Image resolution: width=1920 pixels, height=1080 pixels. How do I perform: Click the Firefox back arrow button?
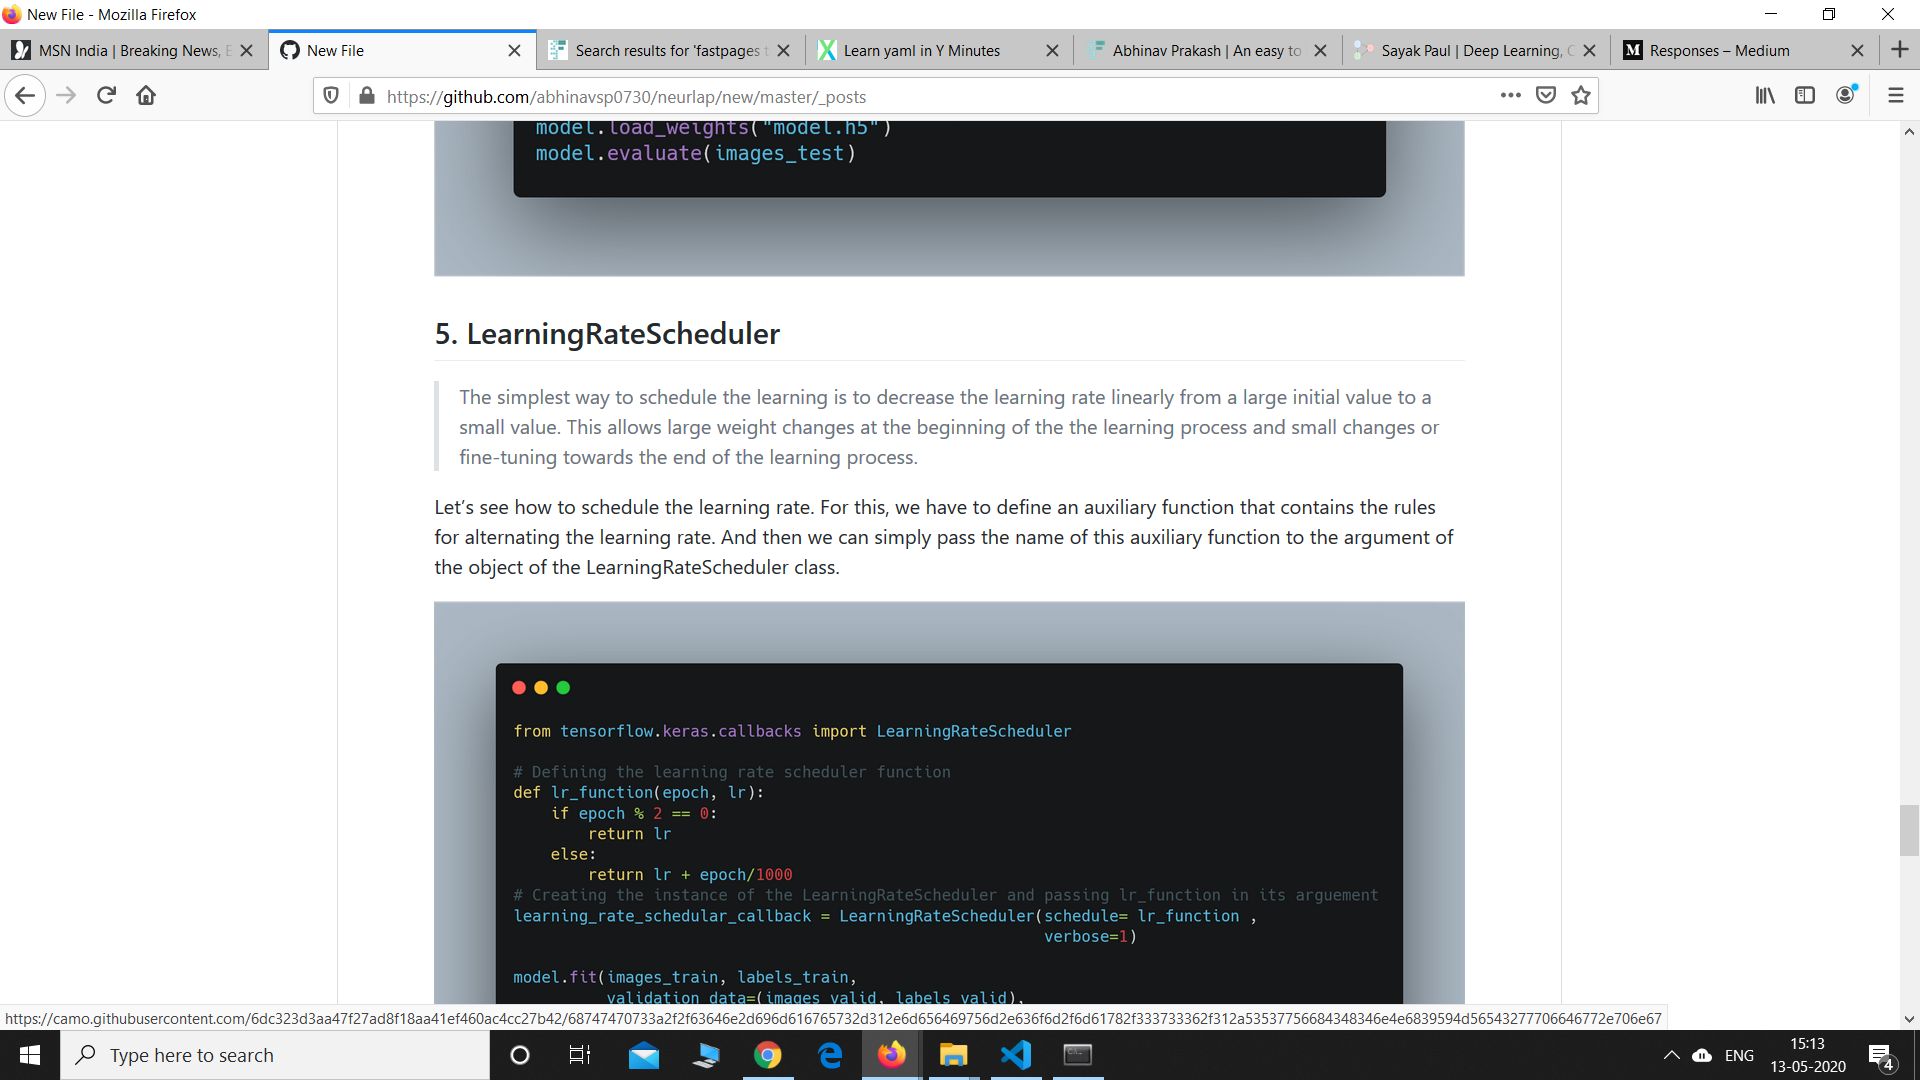(25, 96)
